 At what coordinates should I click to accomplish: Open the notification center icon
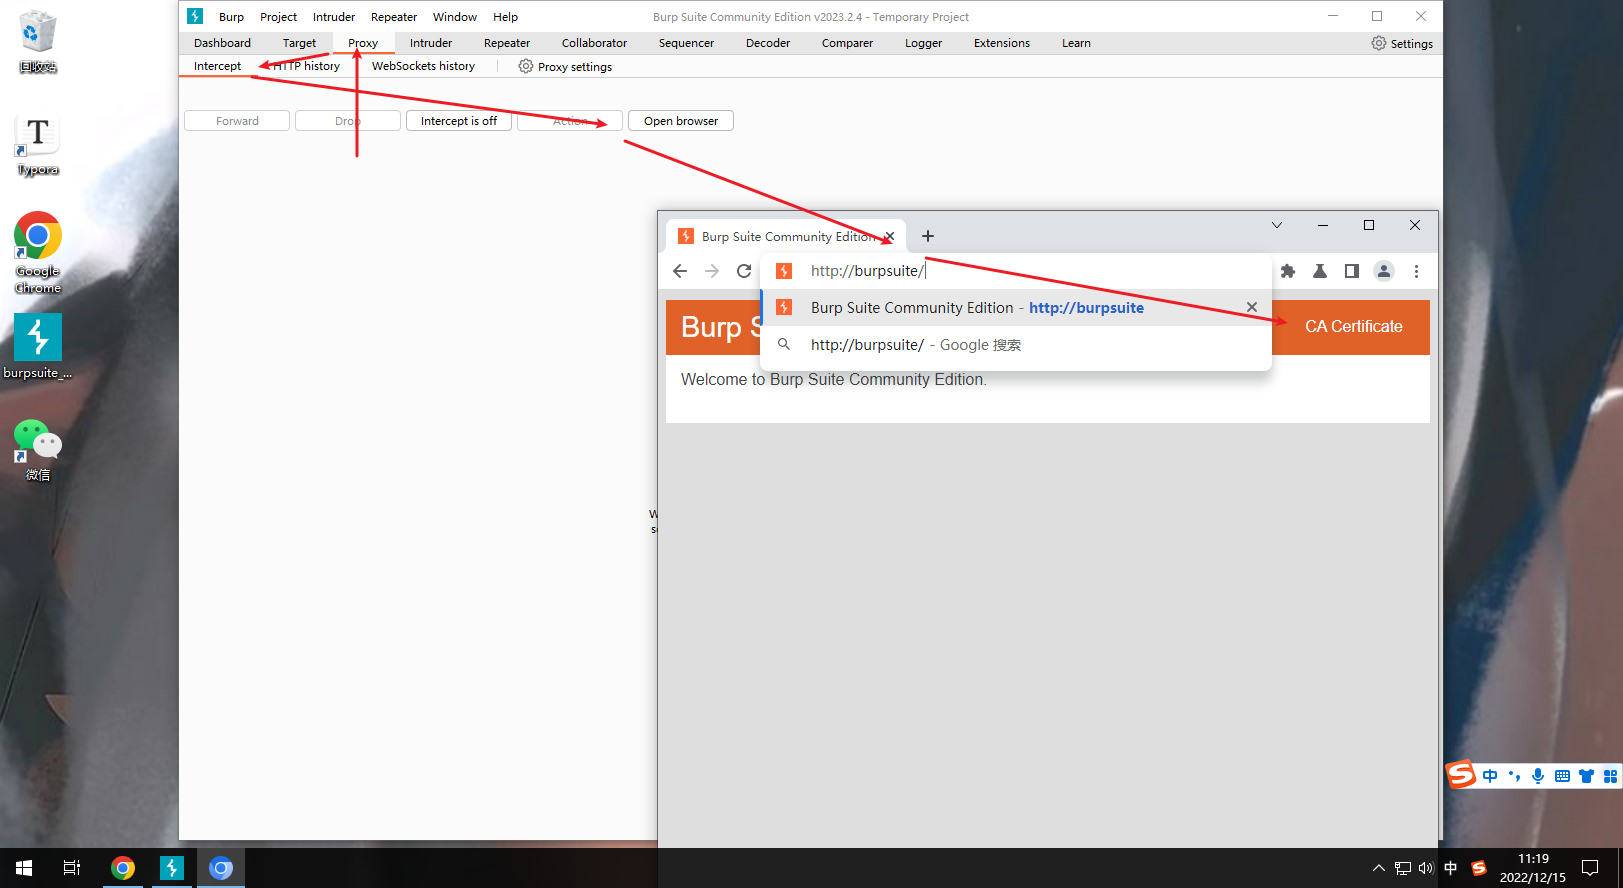[1590, 868]
